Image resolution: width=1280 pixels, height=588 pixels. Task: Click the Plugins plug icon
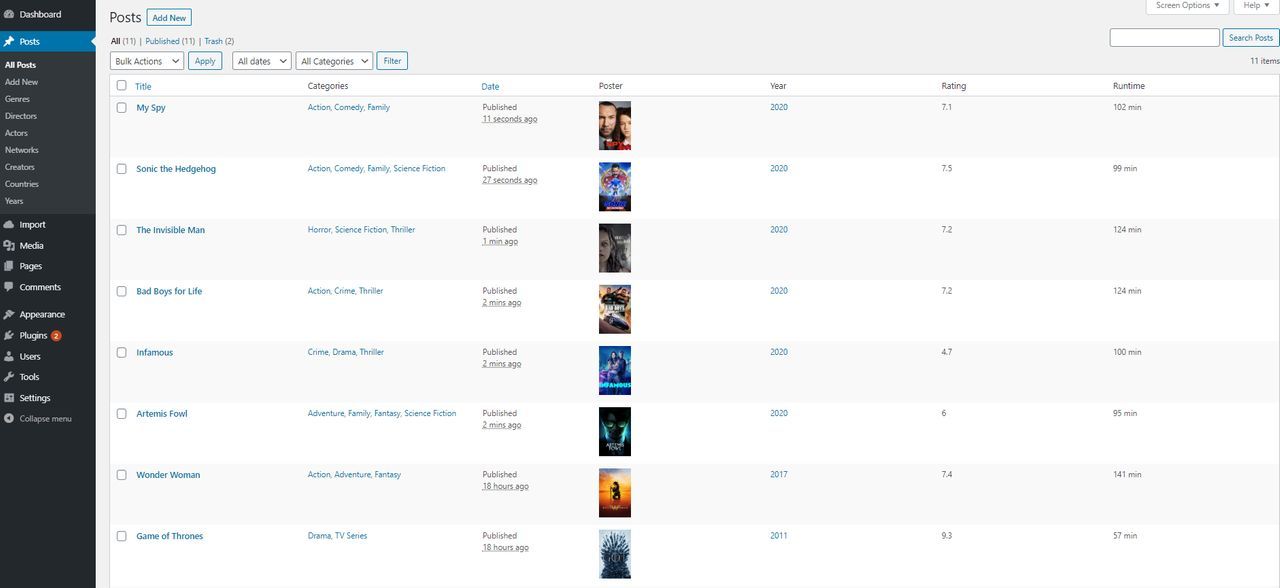pyautogui.click(x=9, y=336)
